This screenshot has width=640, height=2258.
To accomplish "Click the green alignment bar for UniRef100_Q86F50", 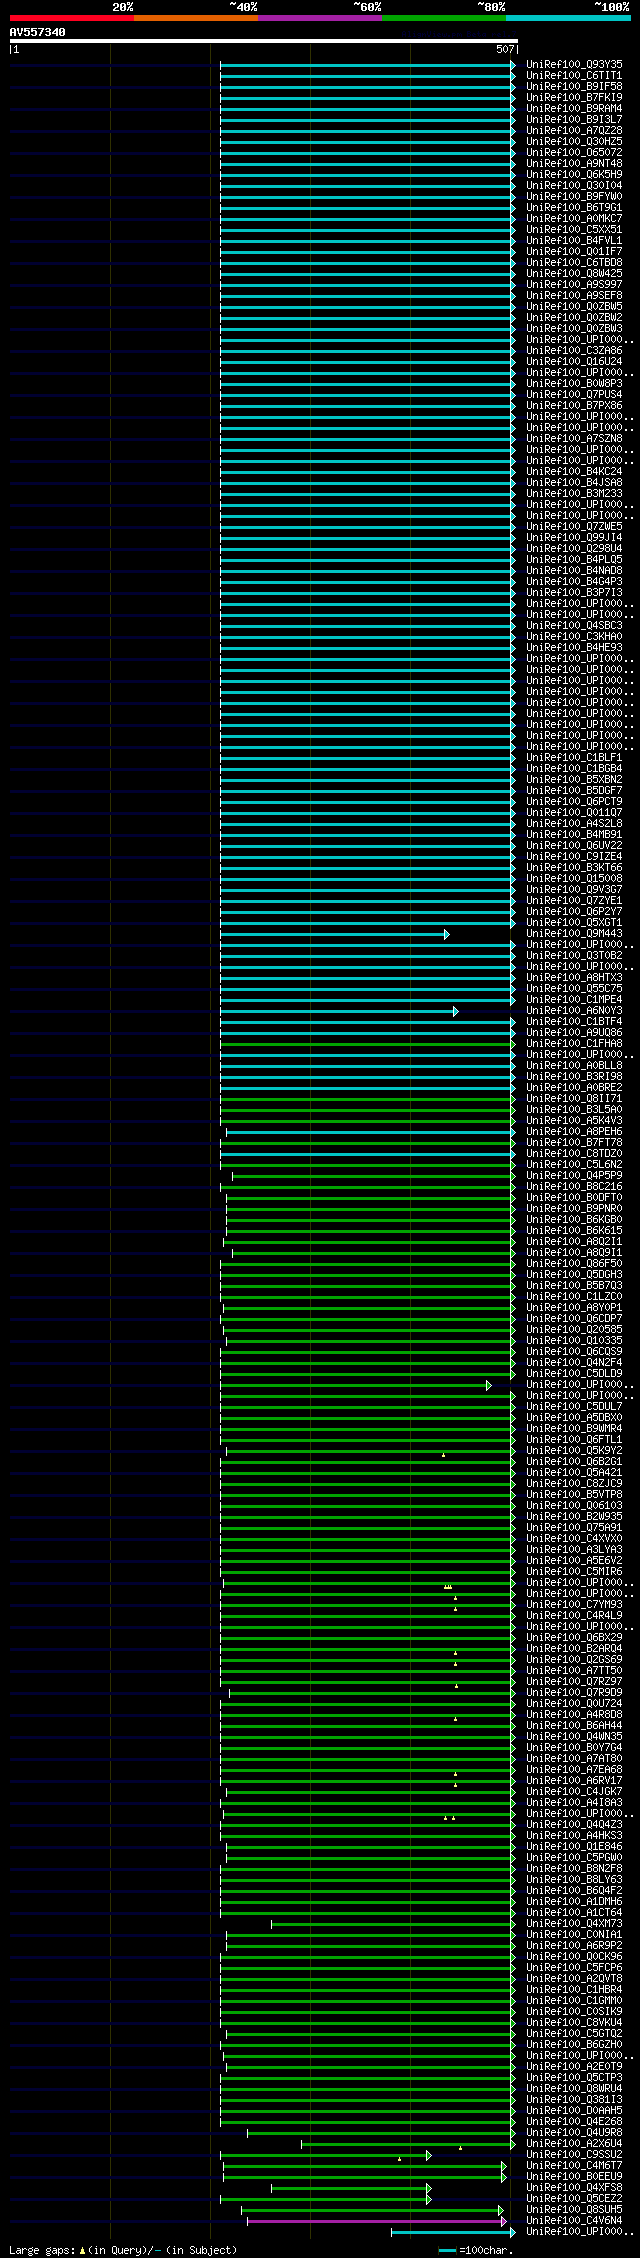I will point(367,1264).
